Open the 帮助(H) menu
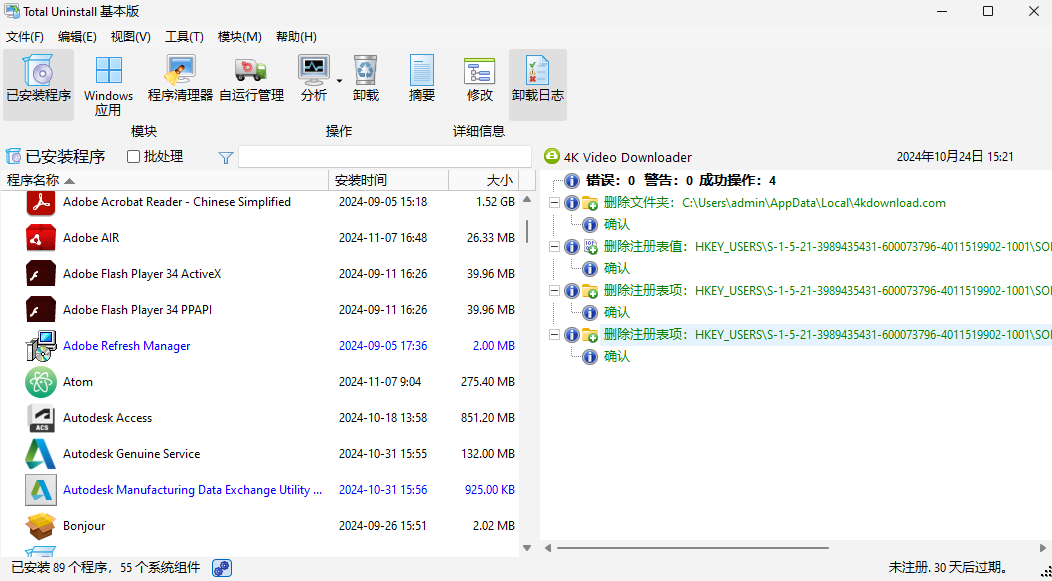The height and width of the screenshot is (581, 1052). (x=296, y=37)
